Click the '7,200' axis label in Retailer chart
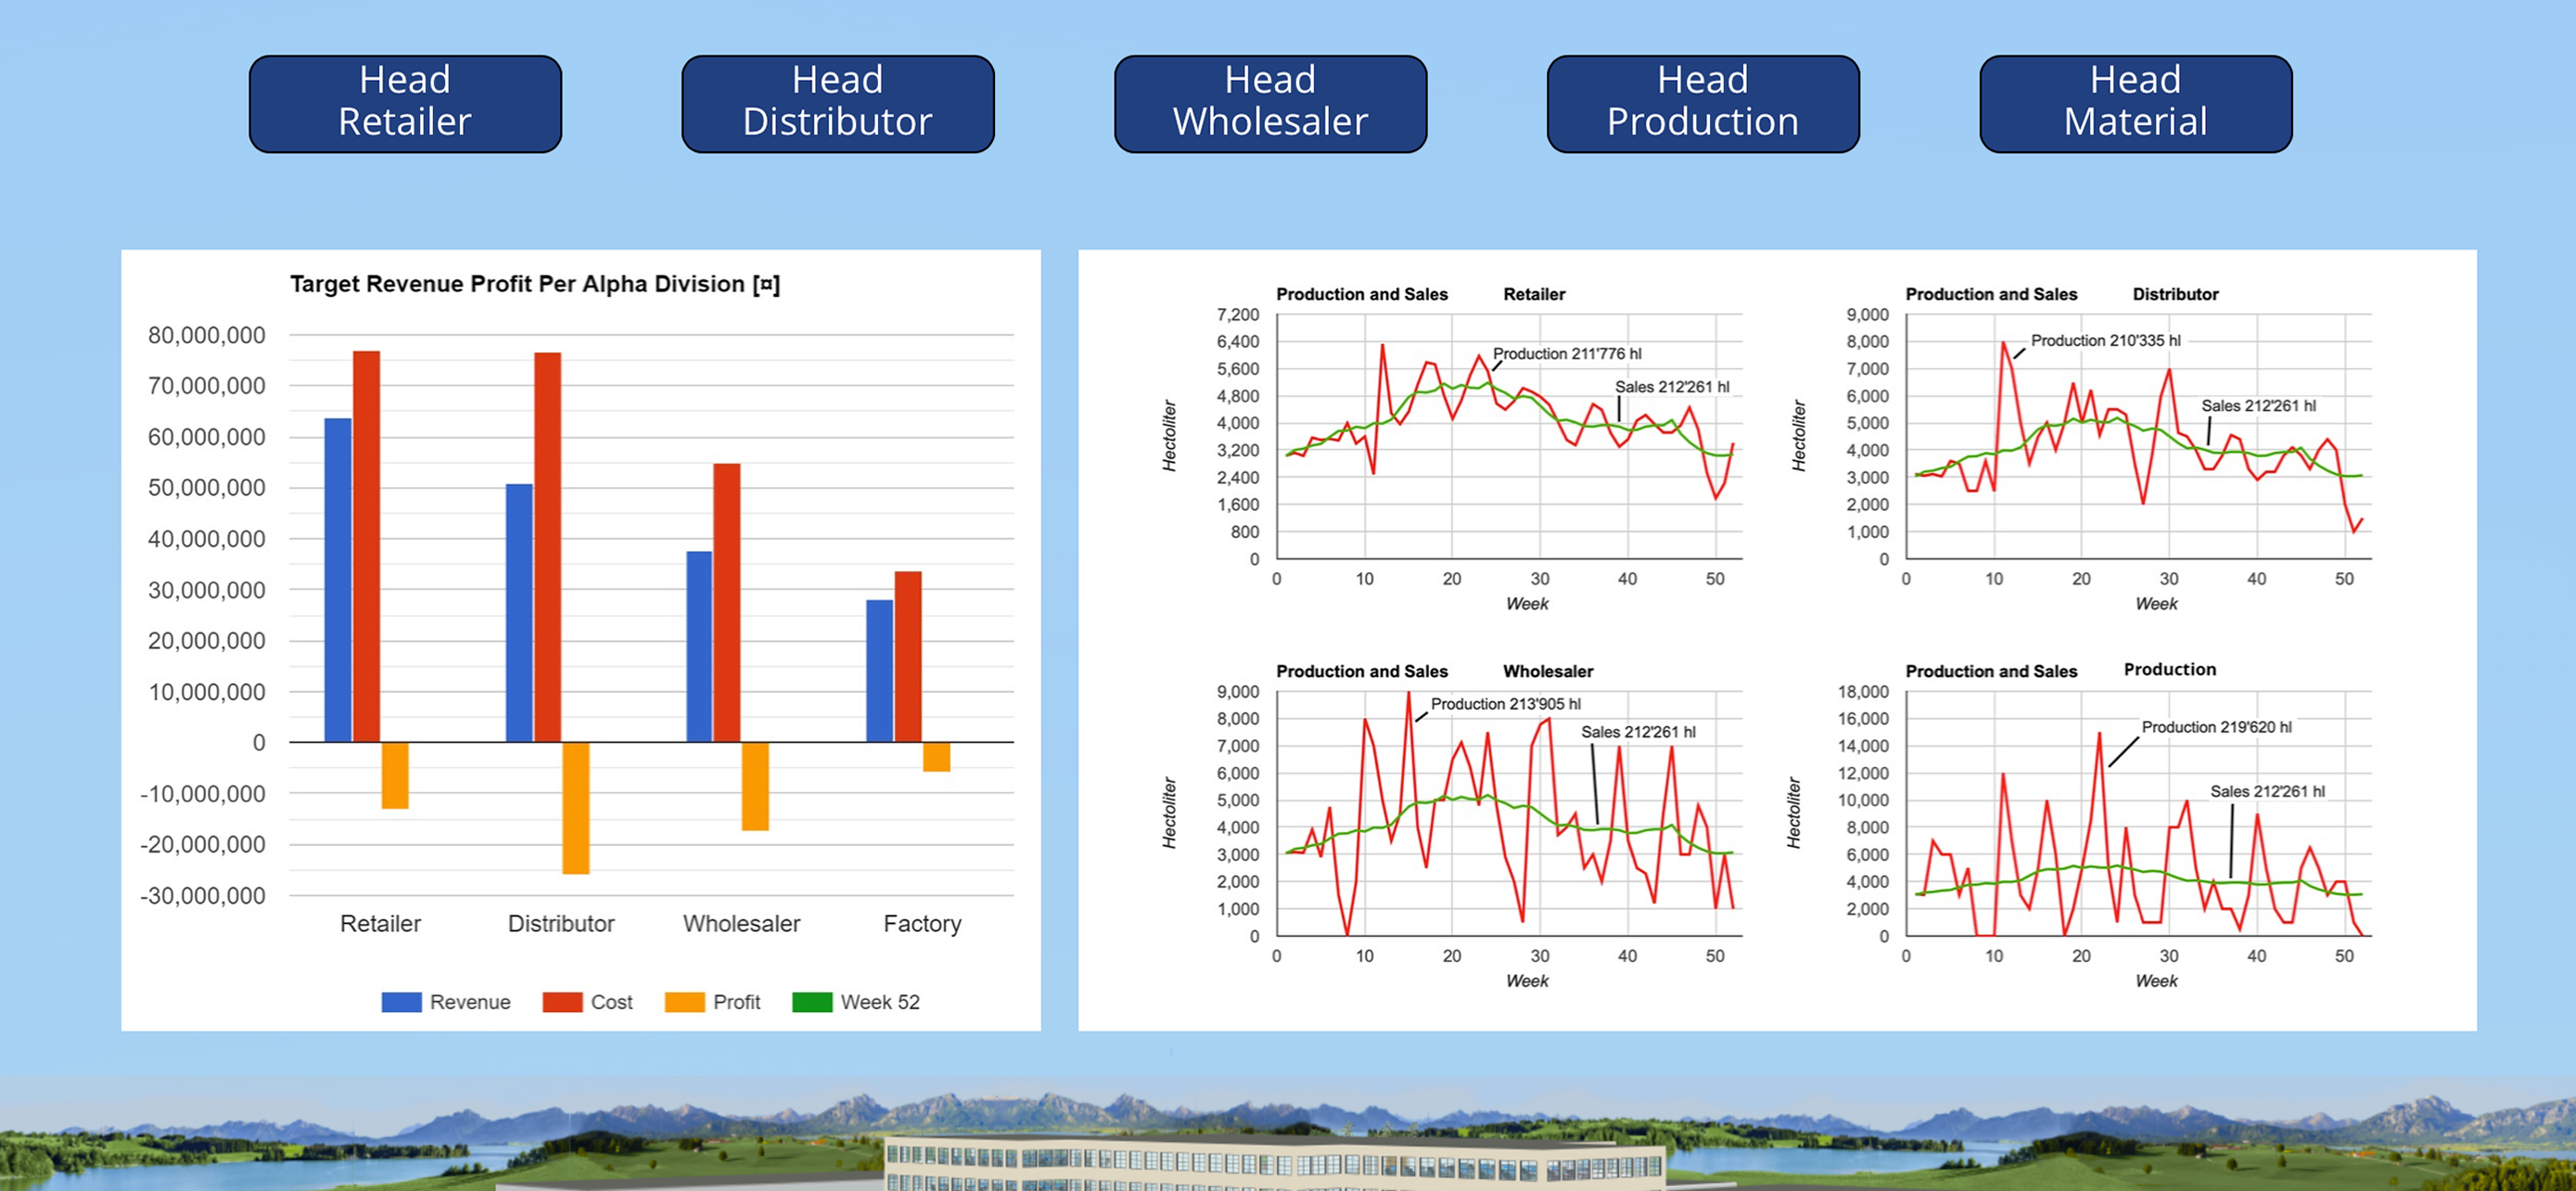The height and width of the screenshot is (1191, 2576). (1238, 314)
